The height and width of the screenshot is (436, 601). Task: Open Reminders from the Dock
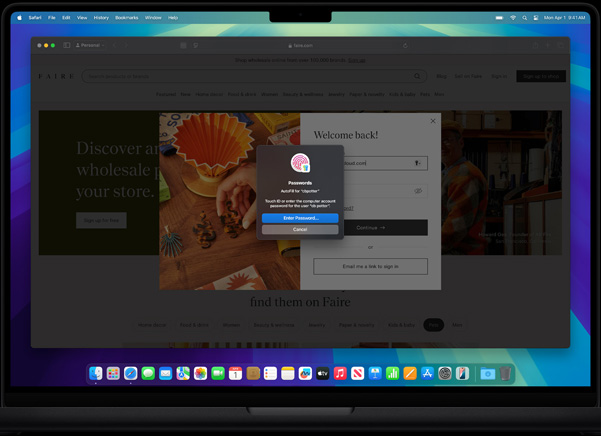270,373
